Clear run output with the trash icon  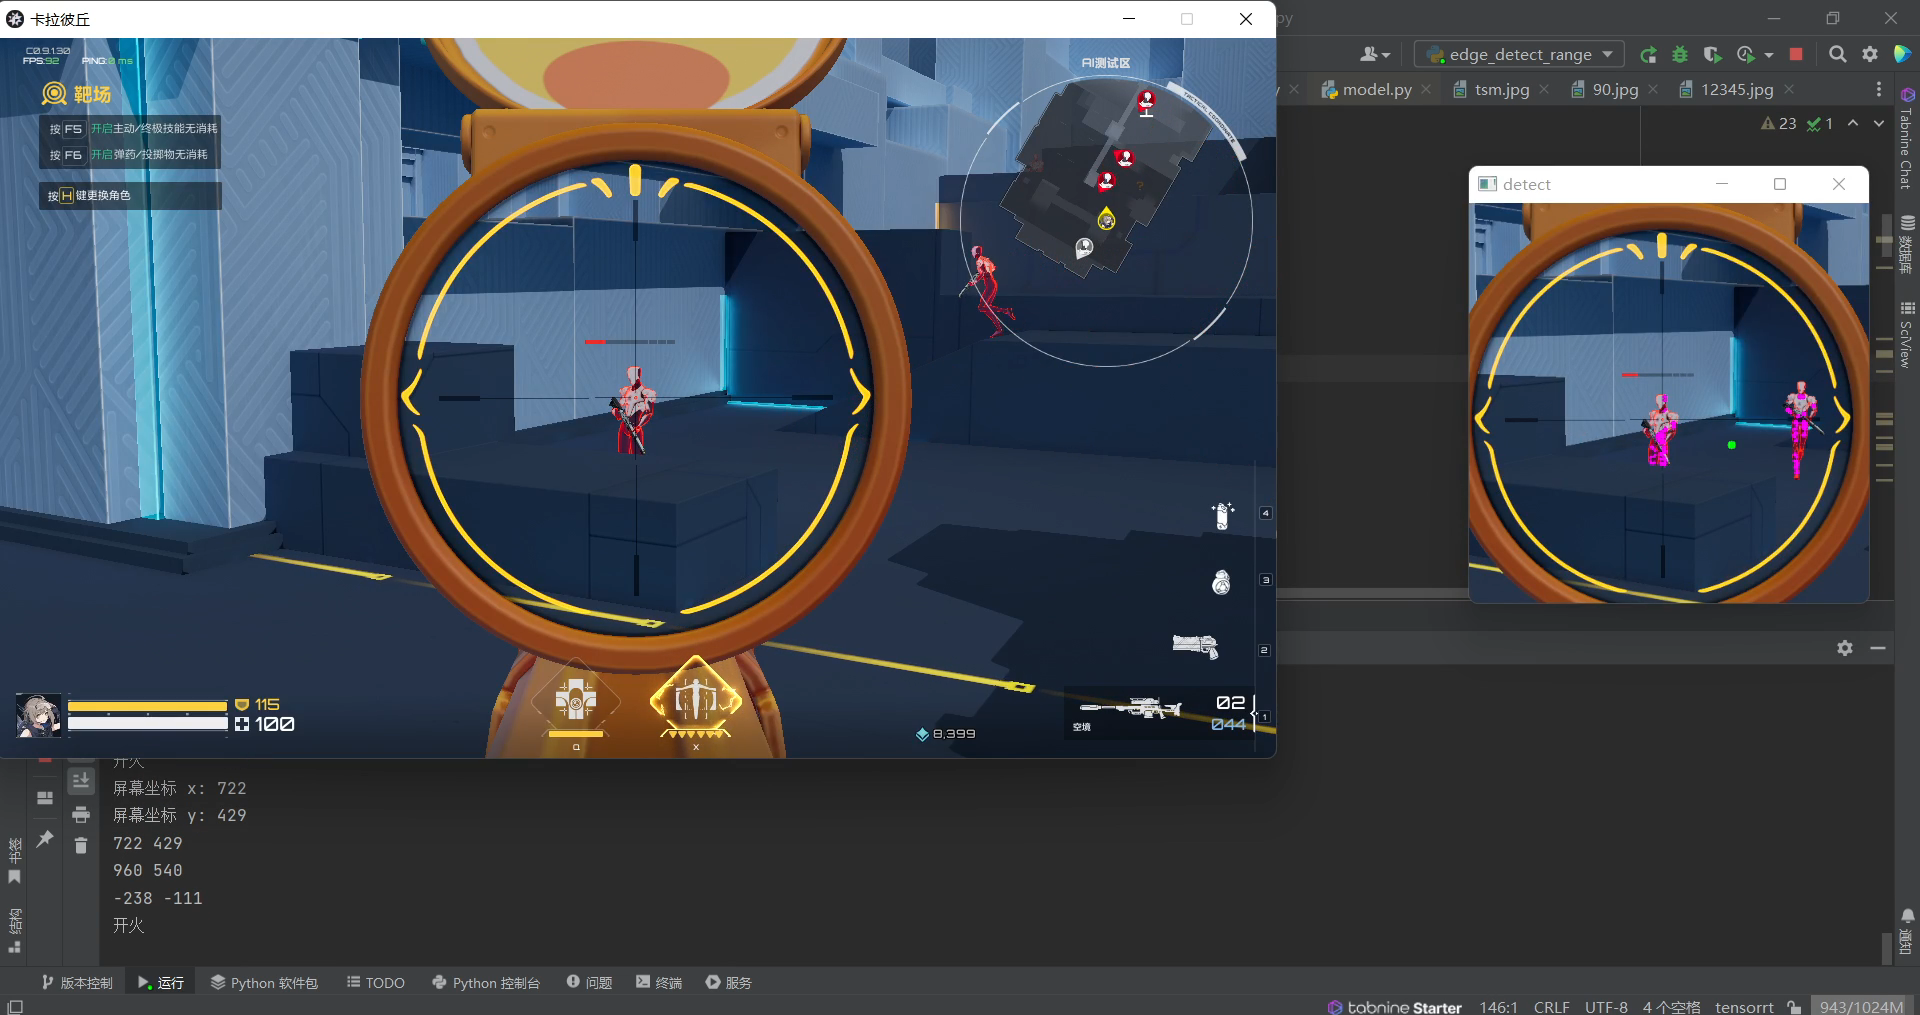pos(81,846)
